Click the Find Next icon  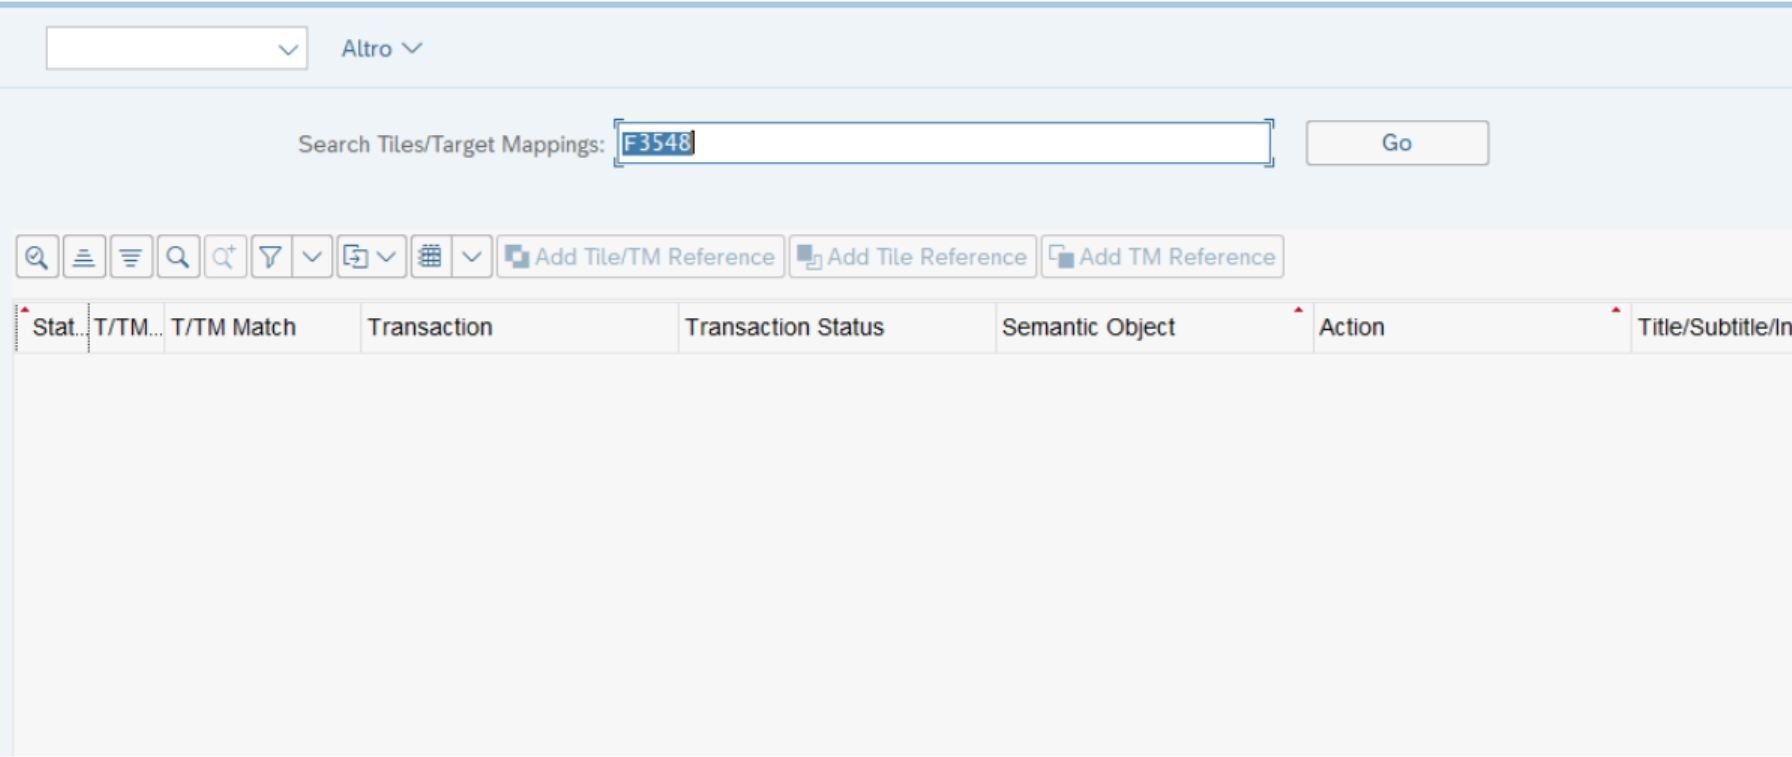point(225,257)
